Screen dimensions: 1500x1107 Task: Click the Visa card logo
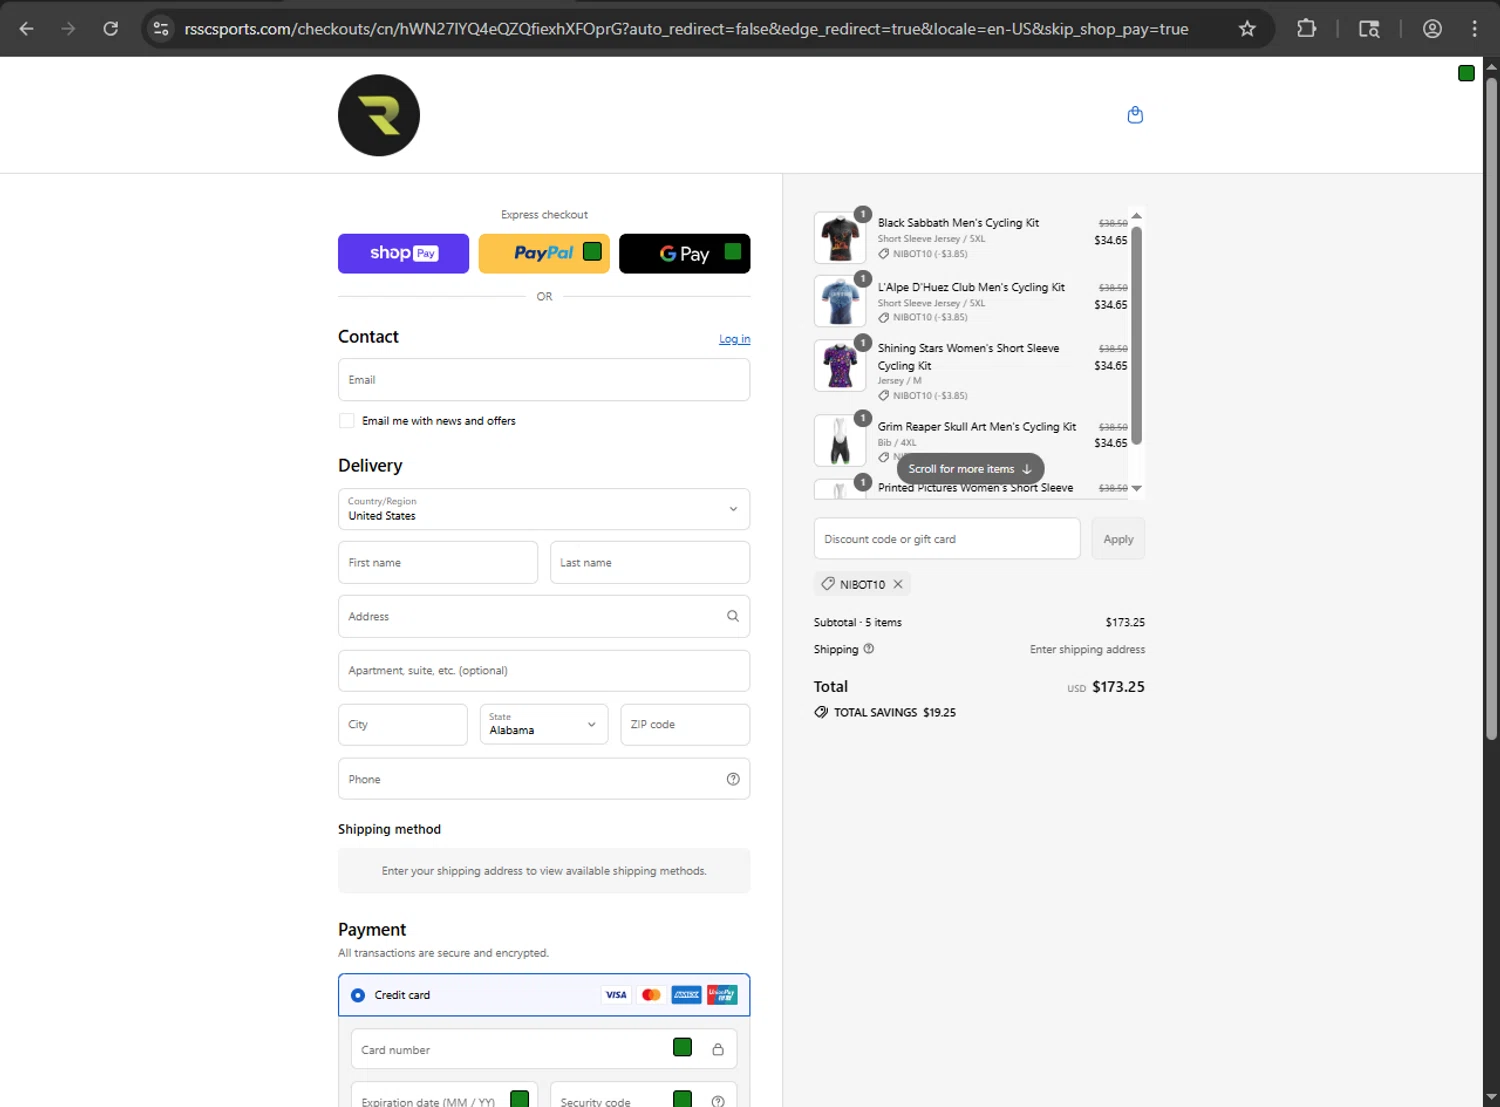[616, 995]
